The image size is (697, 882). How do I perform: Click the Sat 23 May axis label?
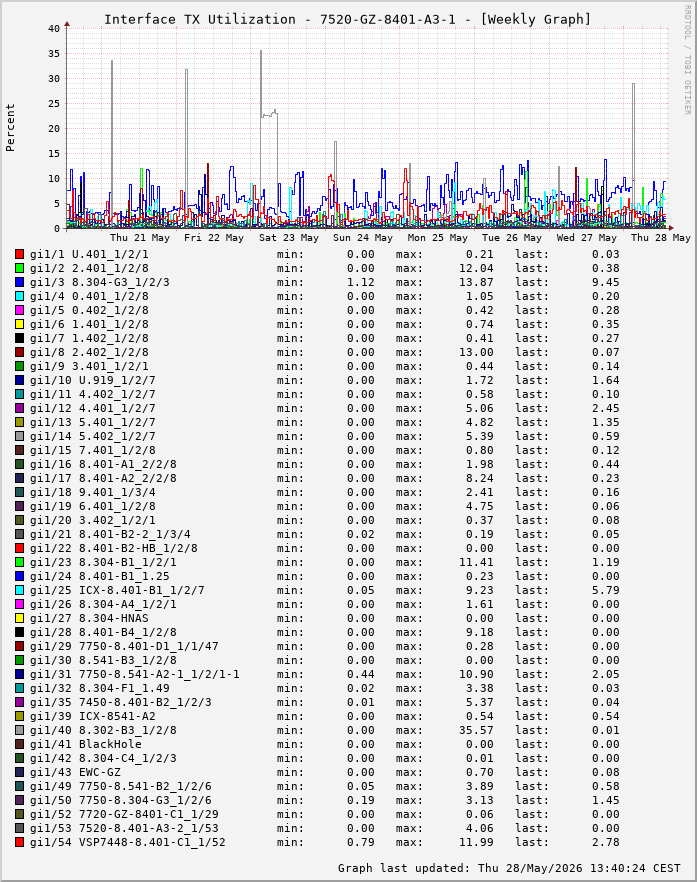click(x=289, y=237)
